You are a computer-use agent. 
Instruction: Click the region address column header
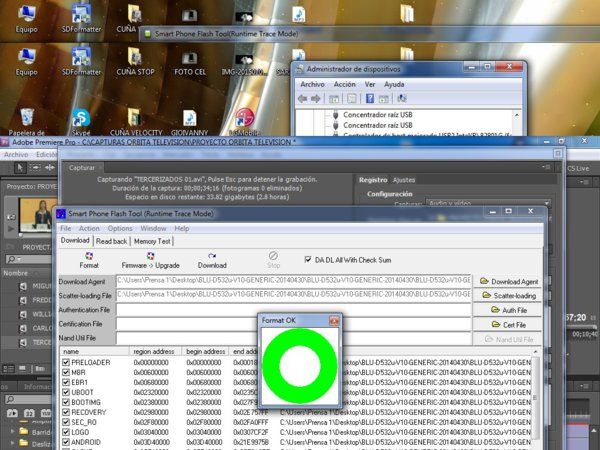[156, 351]
